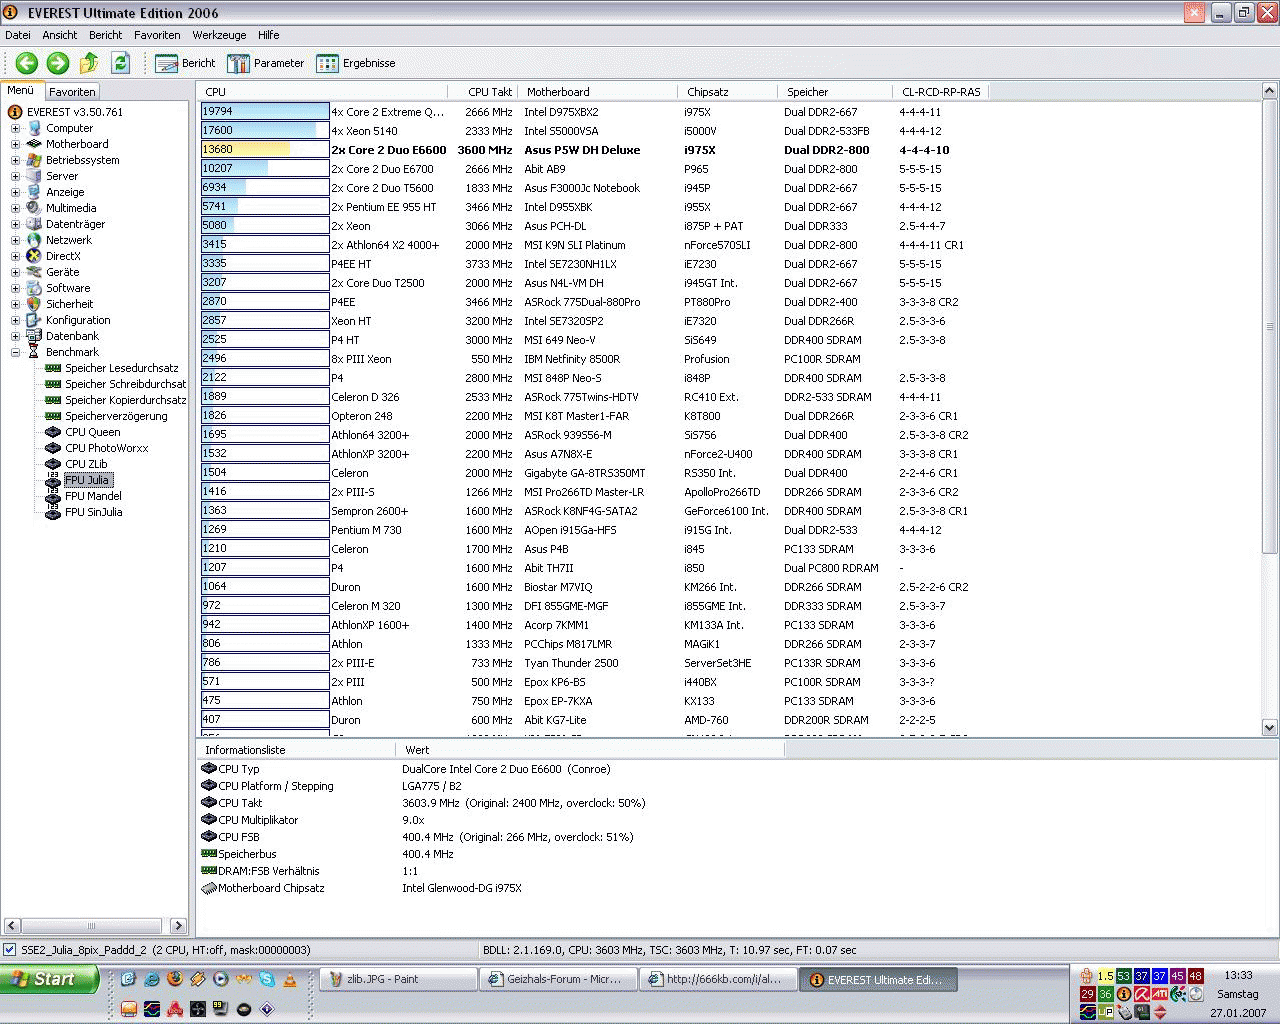Switch to the Menü tab
This screenshot has width=1280, height=1024.
pyautogui.click(x=21, y=90)
